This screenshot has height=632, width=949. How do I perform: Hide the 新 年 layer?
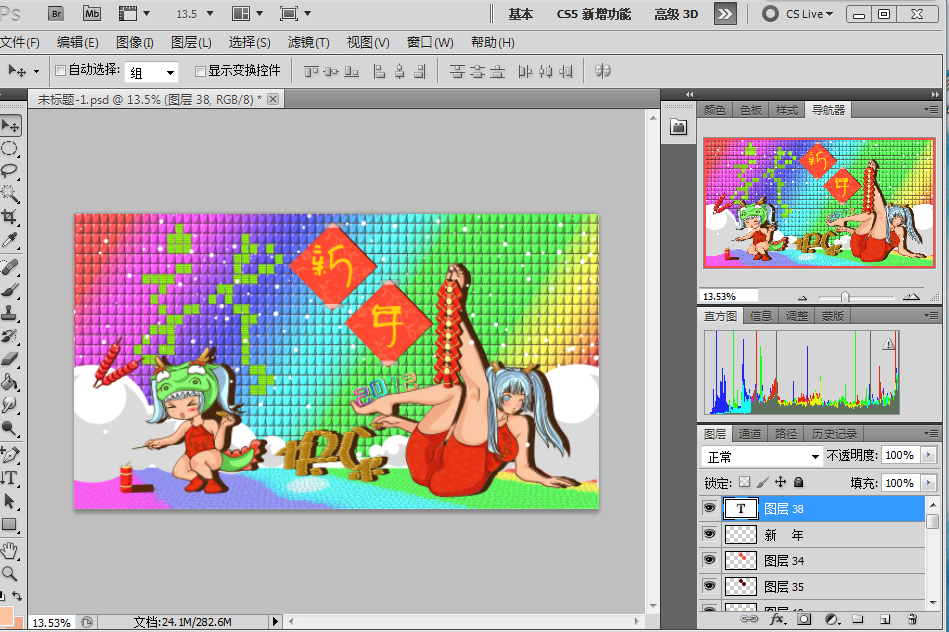point(709,534)
